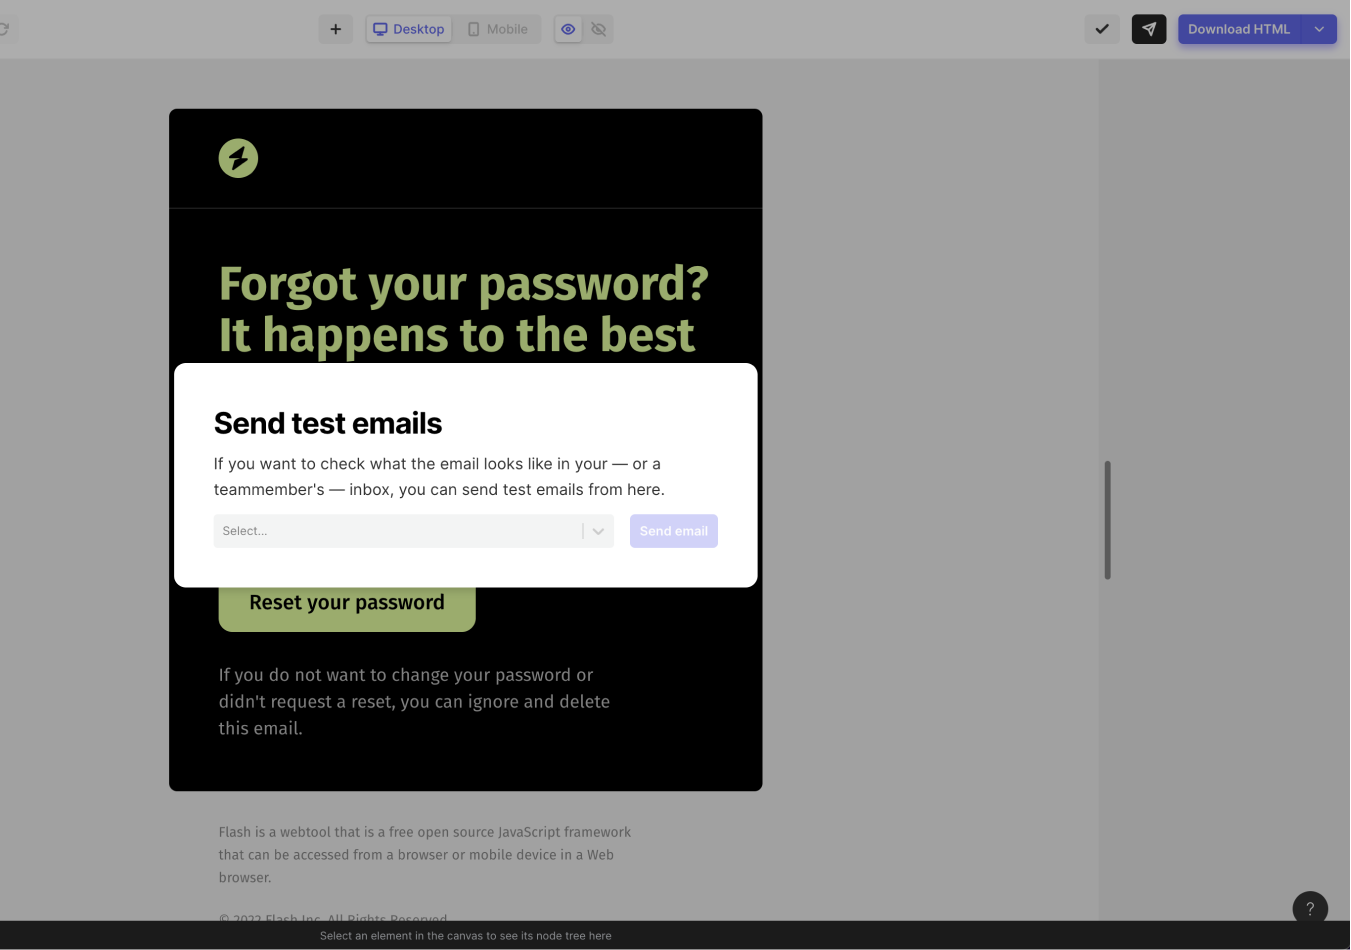The width and height of the screenshot is (1351, 950).
Task: Open test sending via the paper plane icon
Action: point(1148,29)
